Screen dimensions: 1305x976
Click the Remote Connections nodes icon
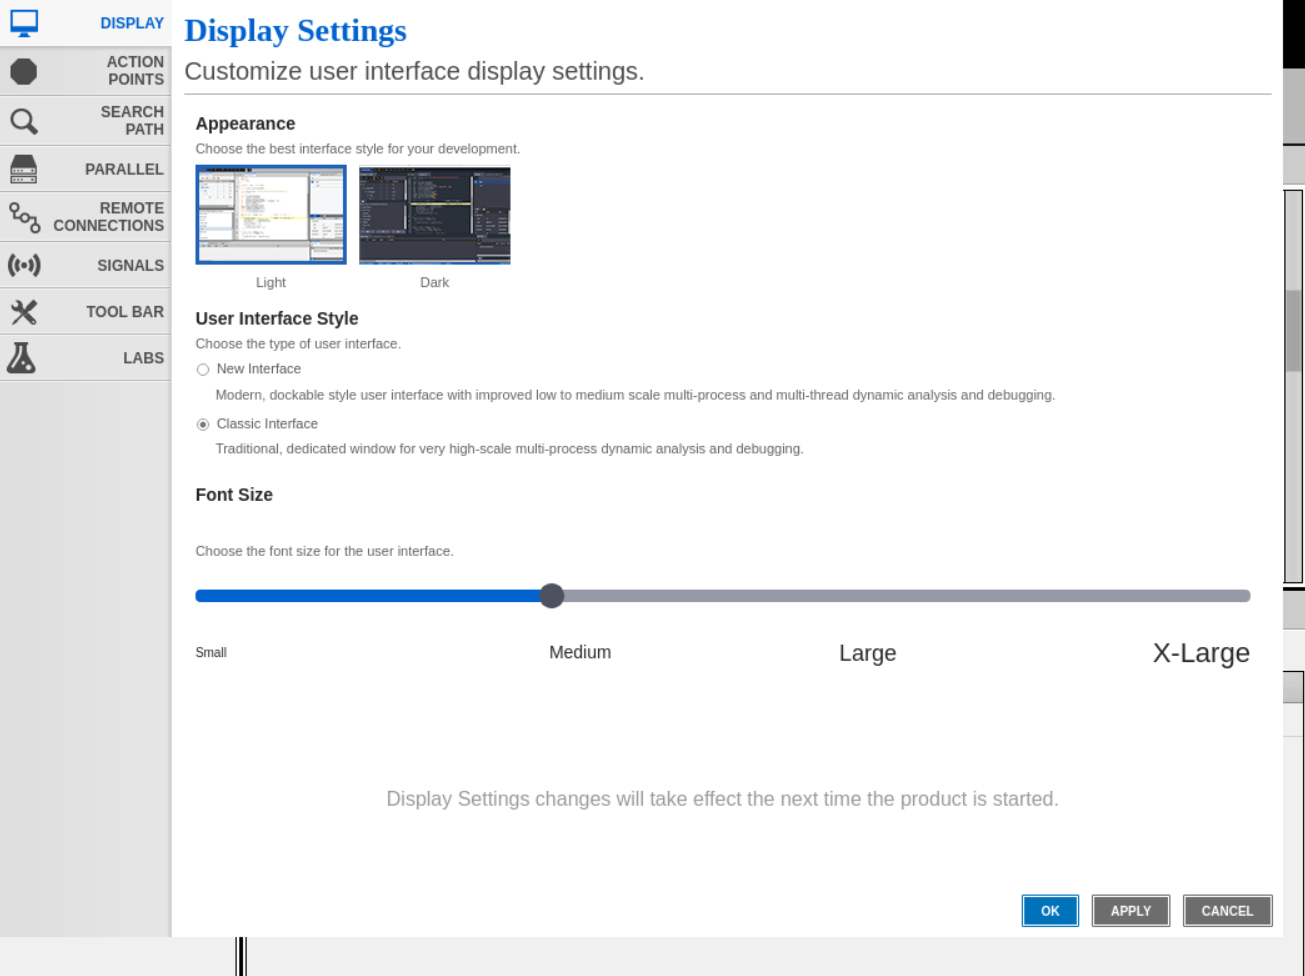(x=24, y=217)
